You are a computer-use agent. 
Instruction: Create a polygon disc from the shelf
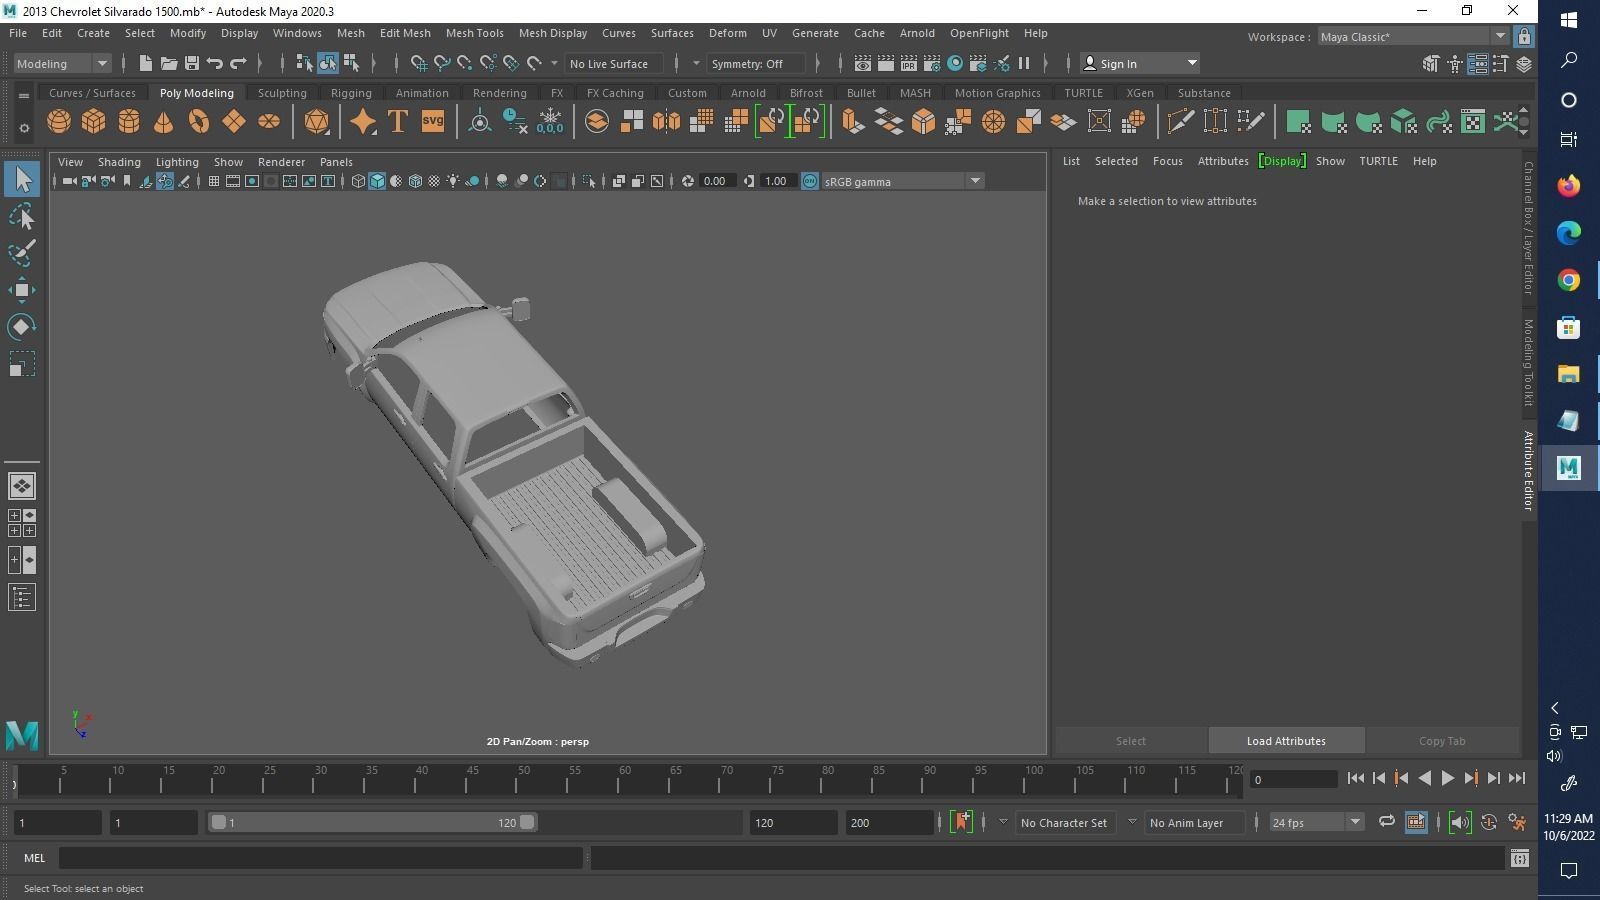tap(269, 122)
